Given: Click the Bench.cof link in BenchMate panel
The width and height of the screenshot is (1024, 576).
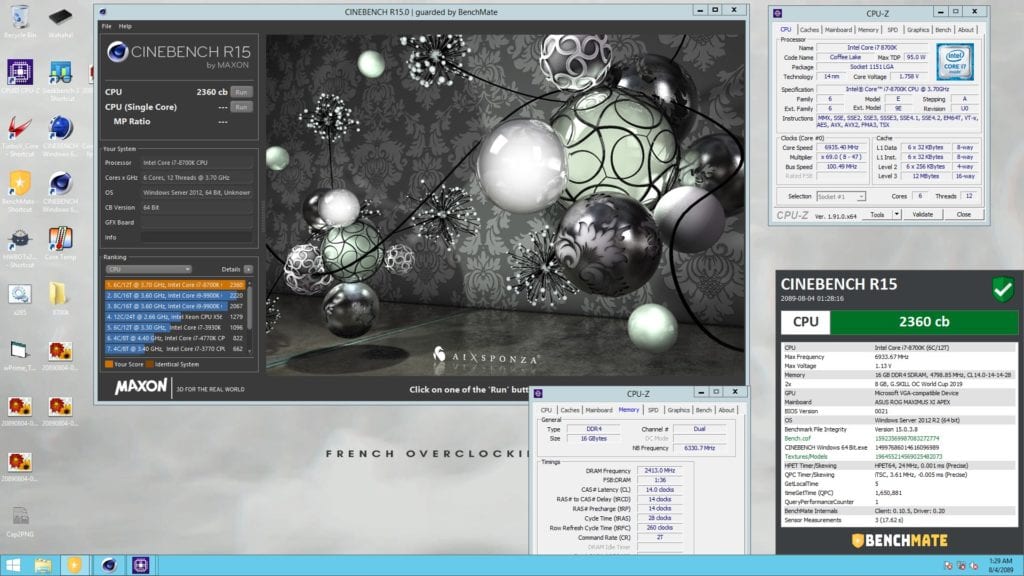Looking at the screenshot, I should coord(797,439).
